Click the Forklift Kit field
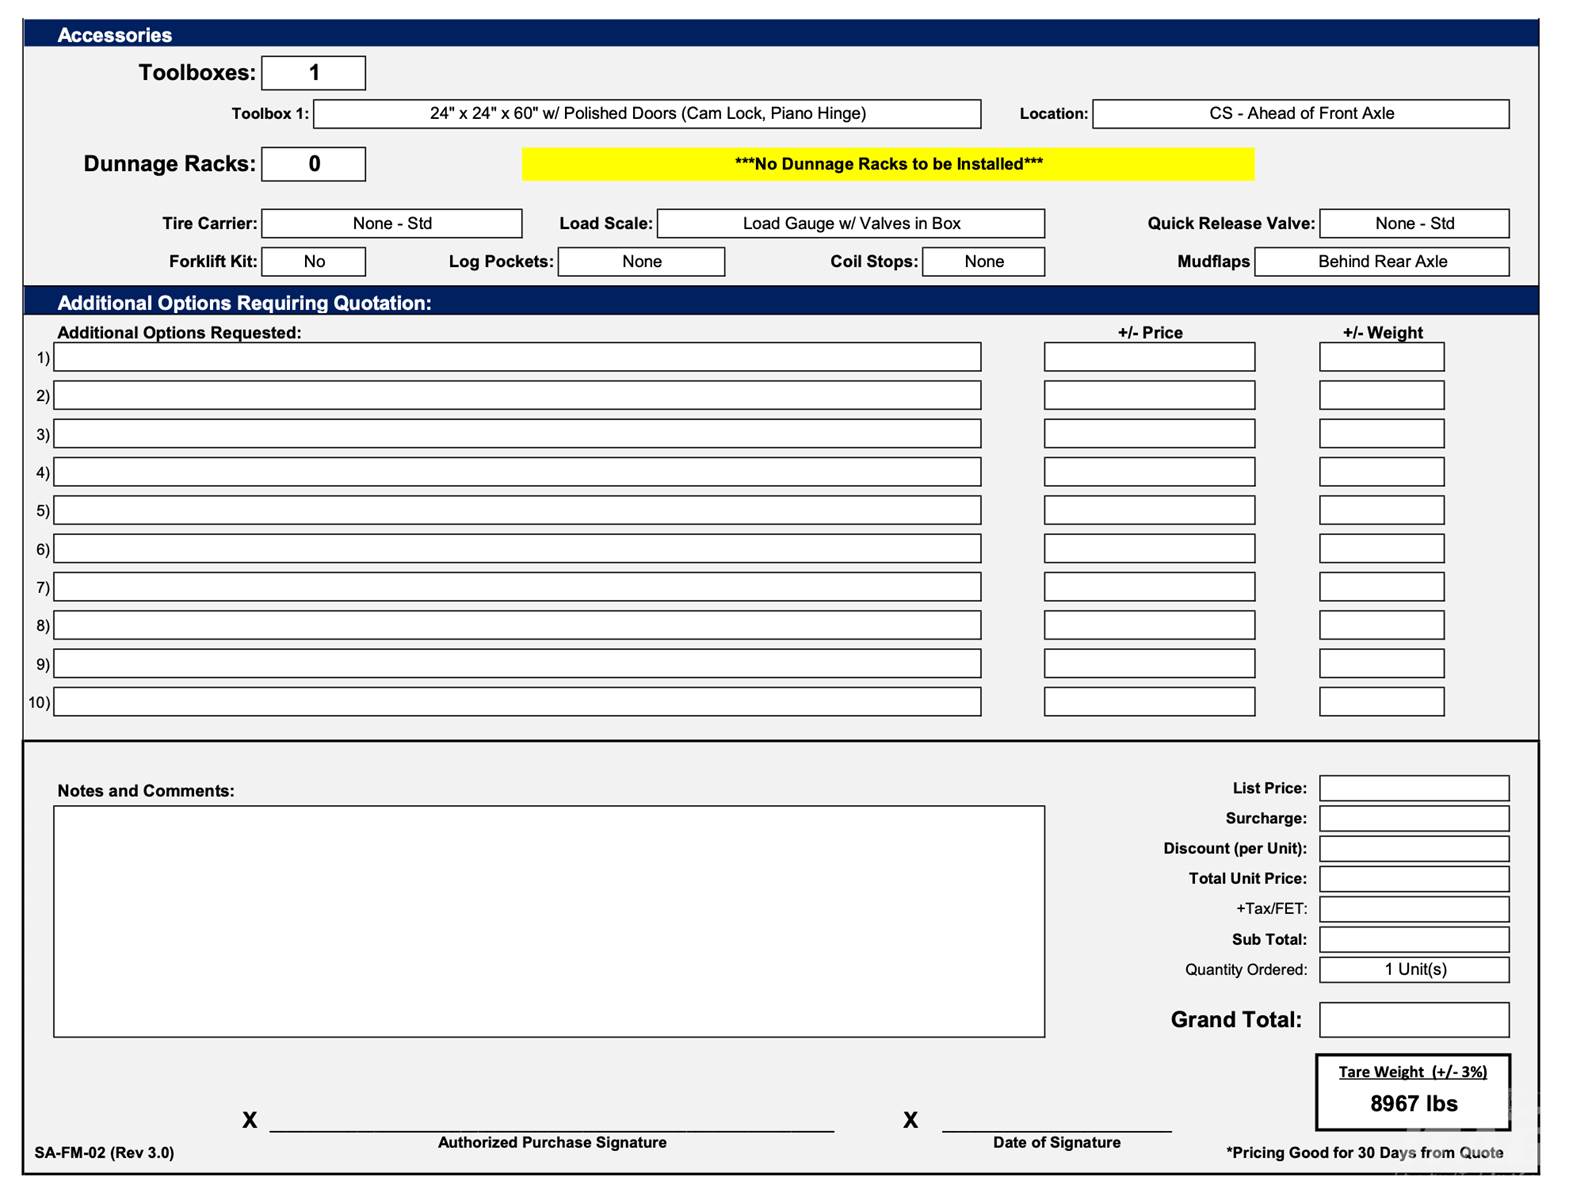Viewport: 1569px width, 1200px height. tap(313, 262)
